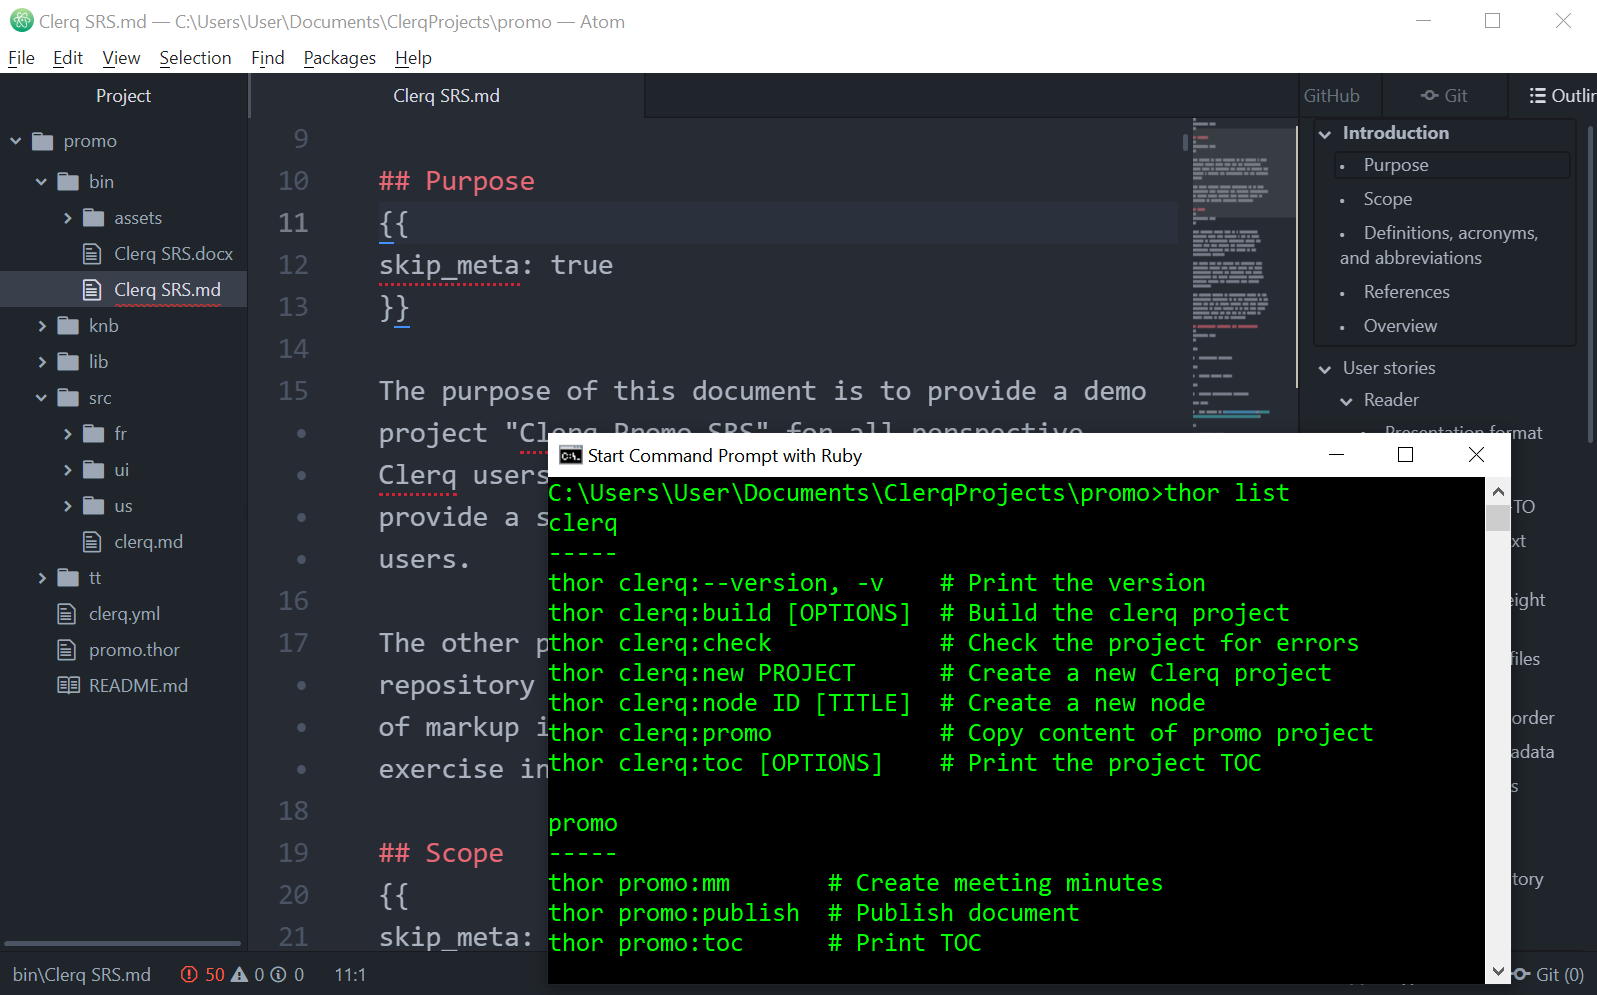This screenshot has width=1597, height=995.
Task: Click the linter errors icon showing 50
Action: coord(189,974)
